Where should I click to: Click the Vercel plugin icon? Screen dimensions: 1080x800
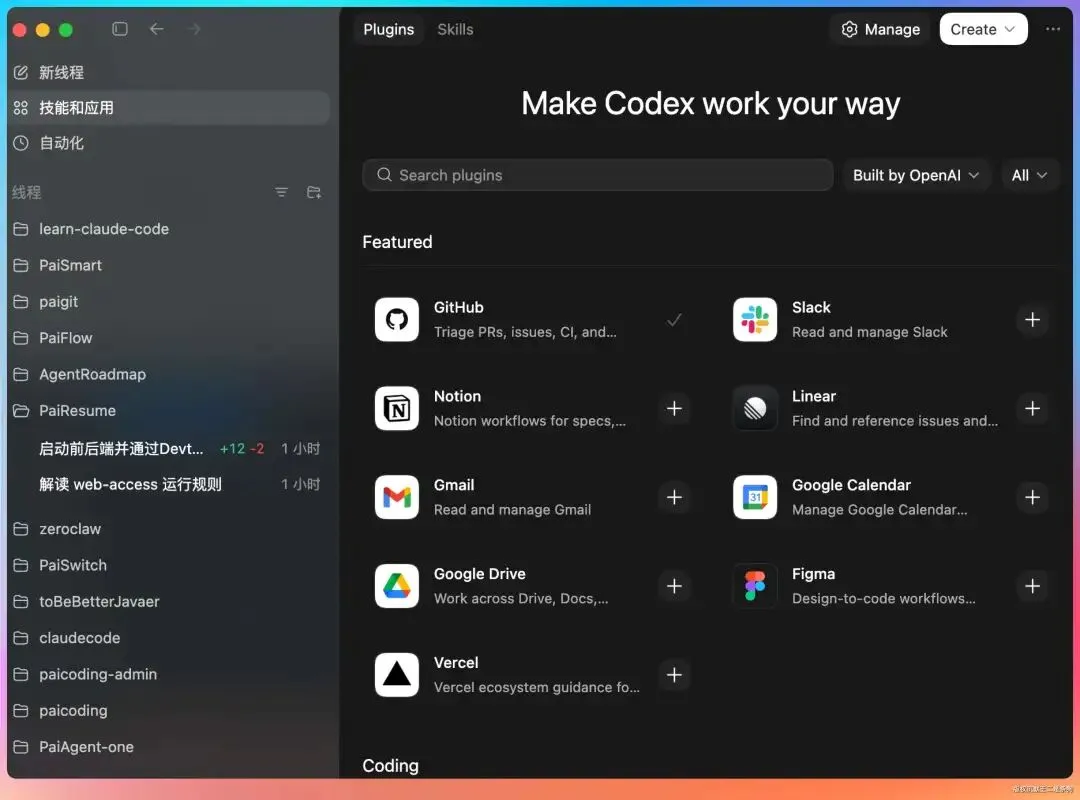(397, 675)
